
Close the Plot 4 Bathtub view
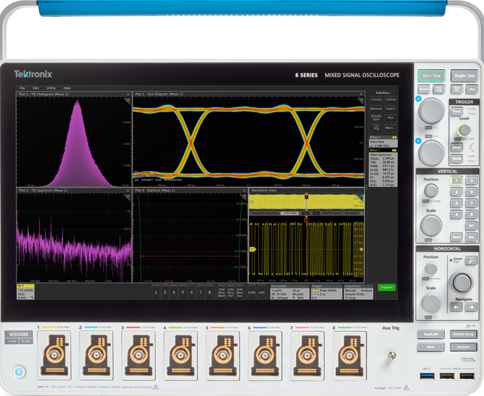pyautogui.click(x=244, y=190)
